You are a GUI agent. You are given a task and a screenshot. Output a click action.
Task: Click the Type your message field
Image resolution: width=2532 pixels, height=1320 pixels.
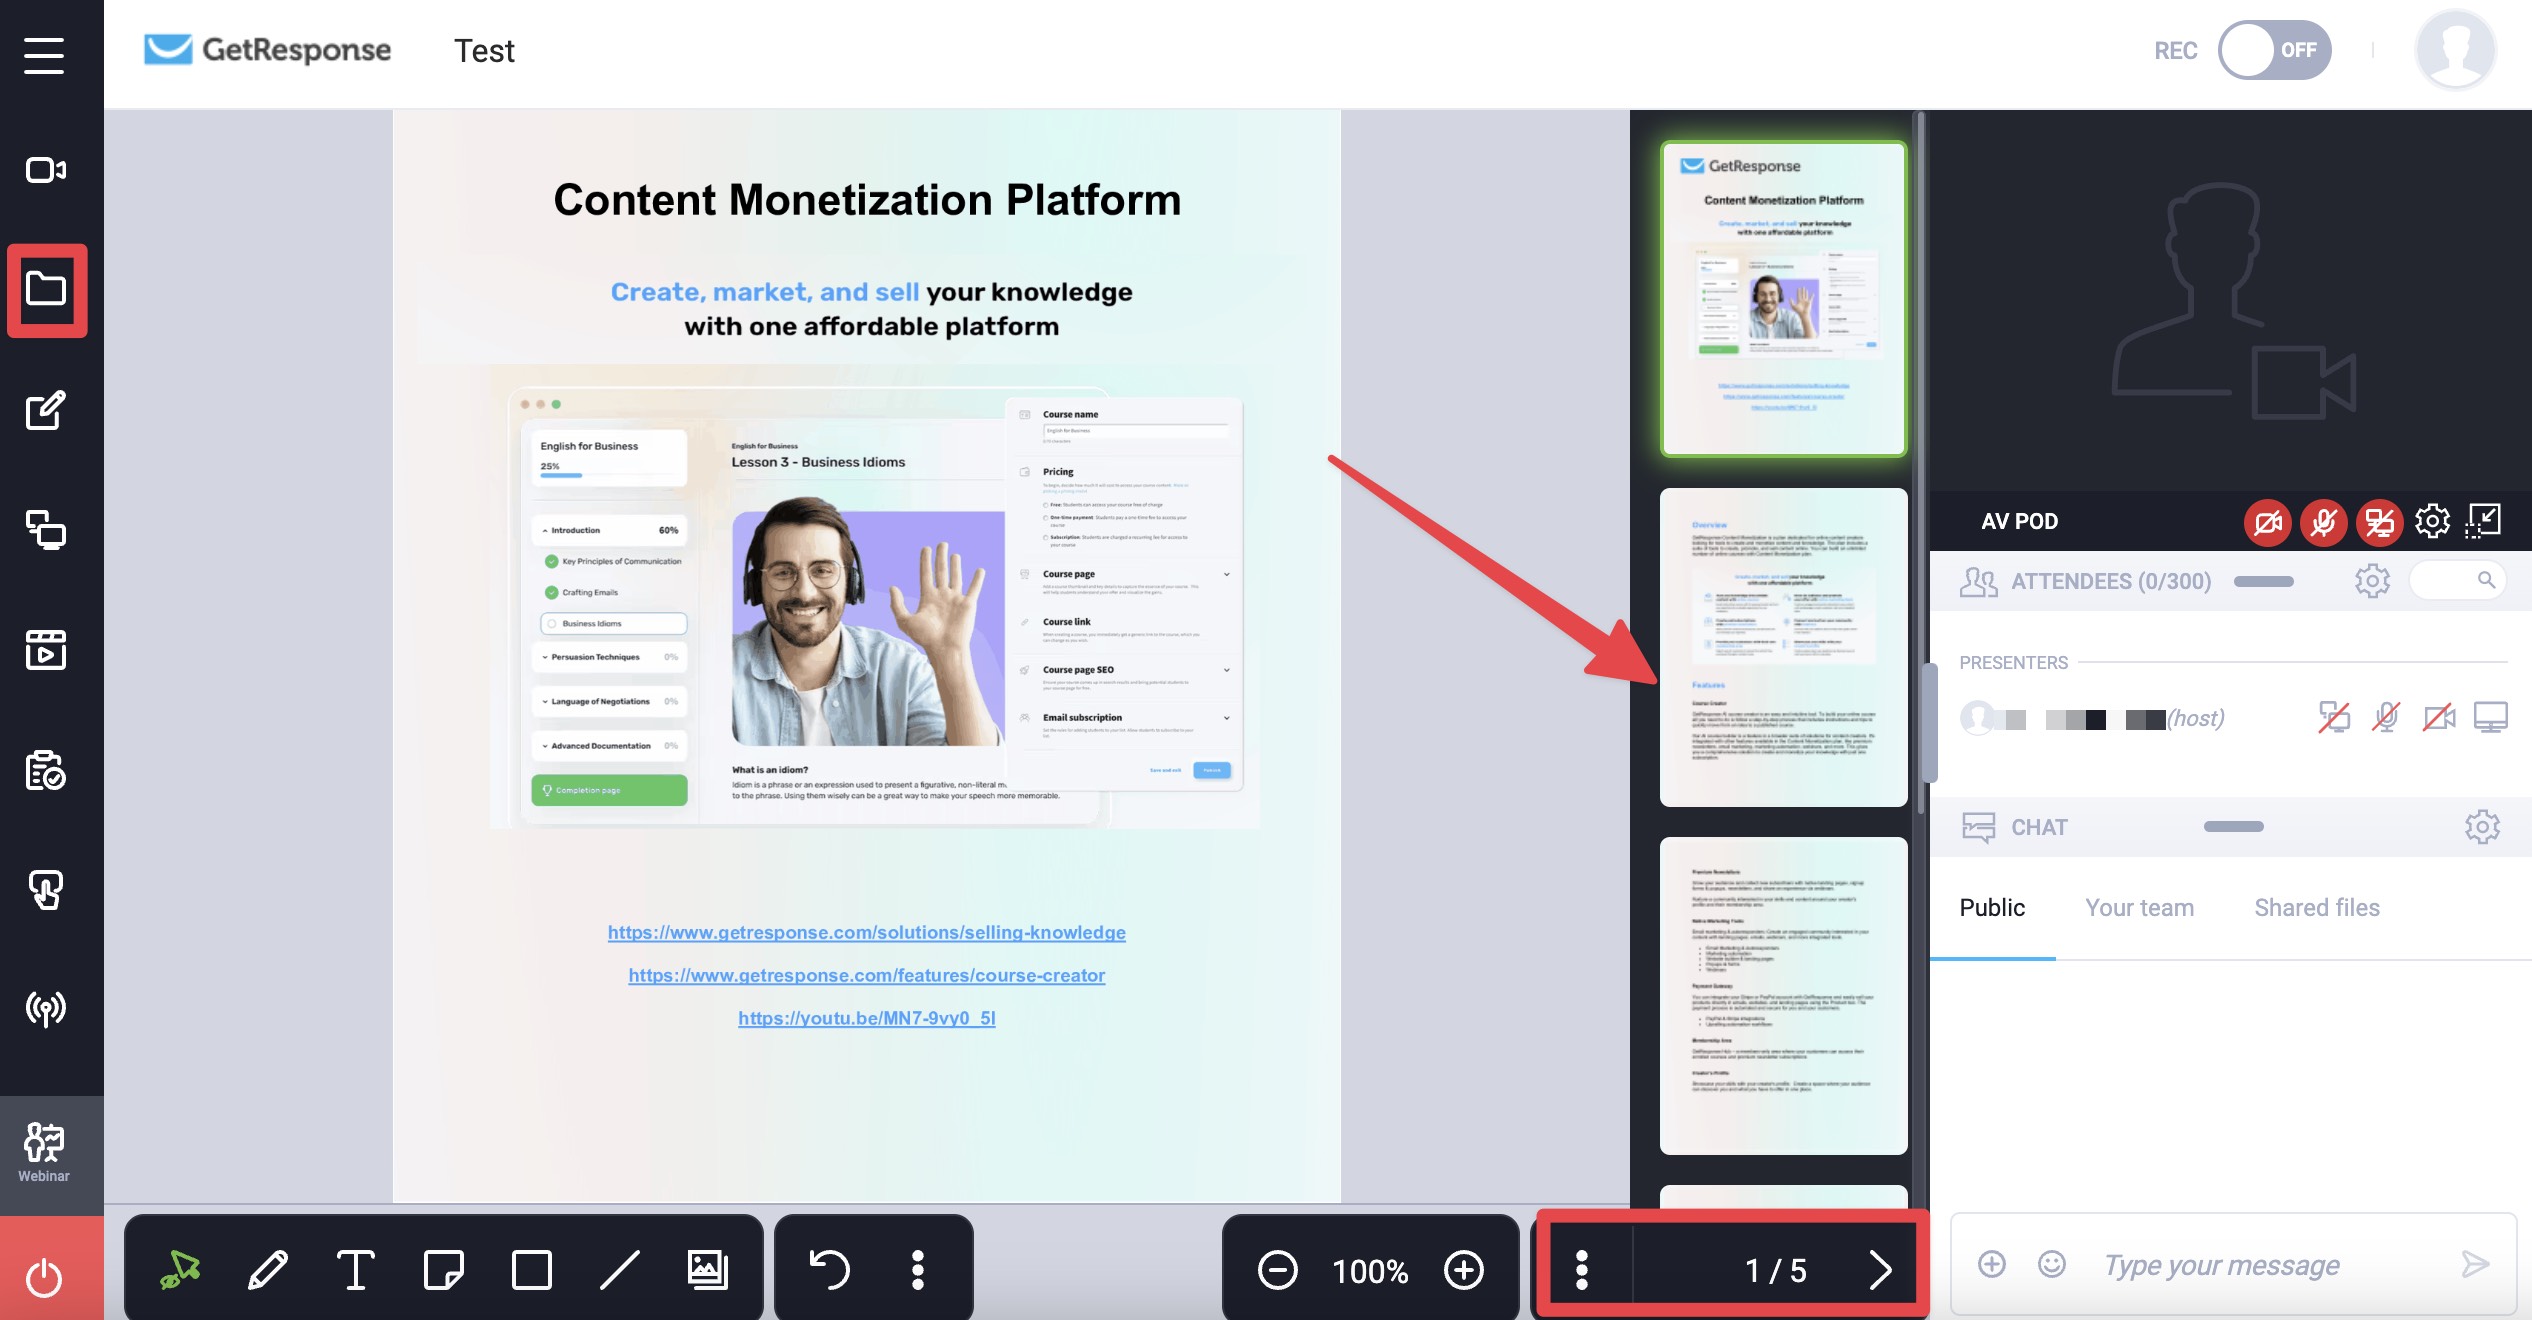coord(2222,1265)
